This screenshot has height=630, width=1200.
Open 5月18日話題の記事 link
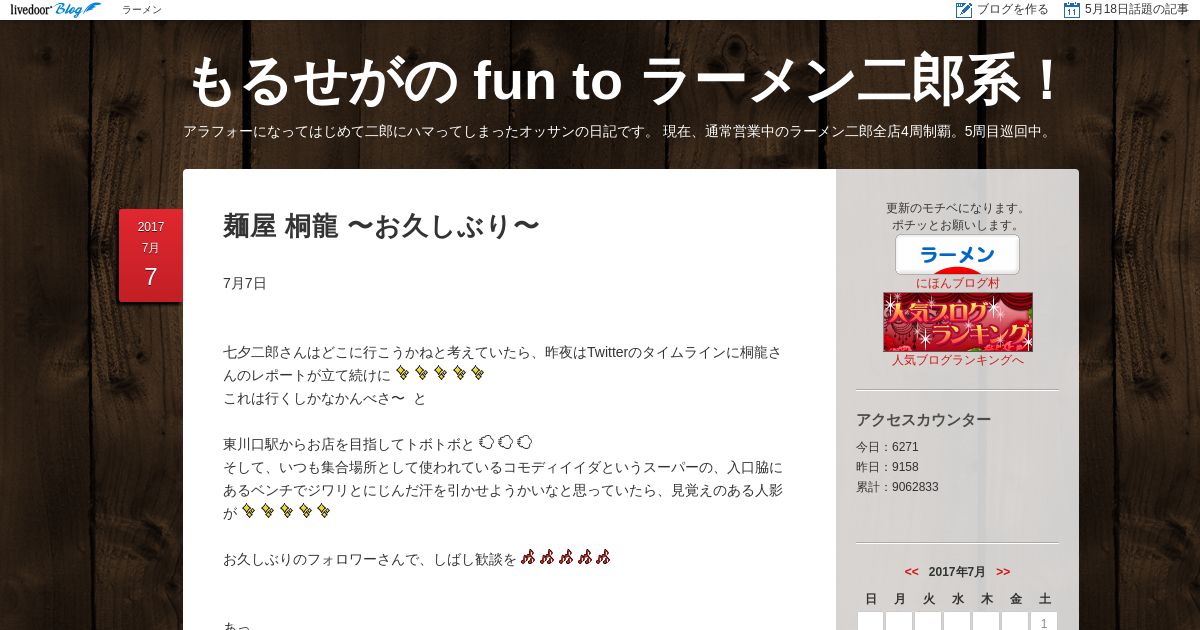point(1137,10)
